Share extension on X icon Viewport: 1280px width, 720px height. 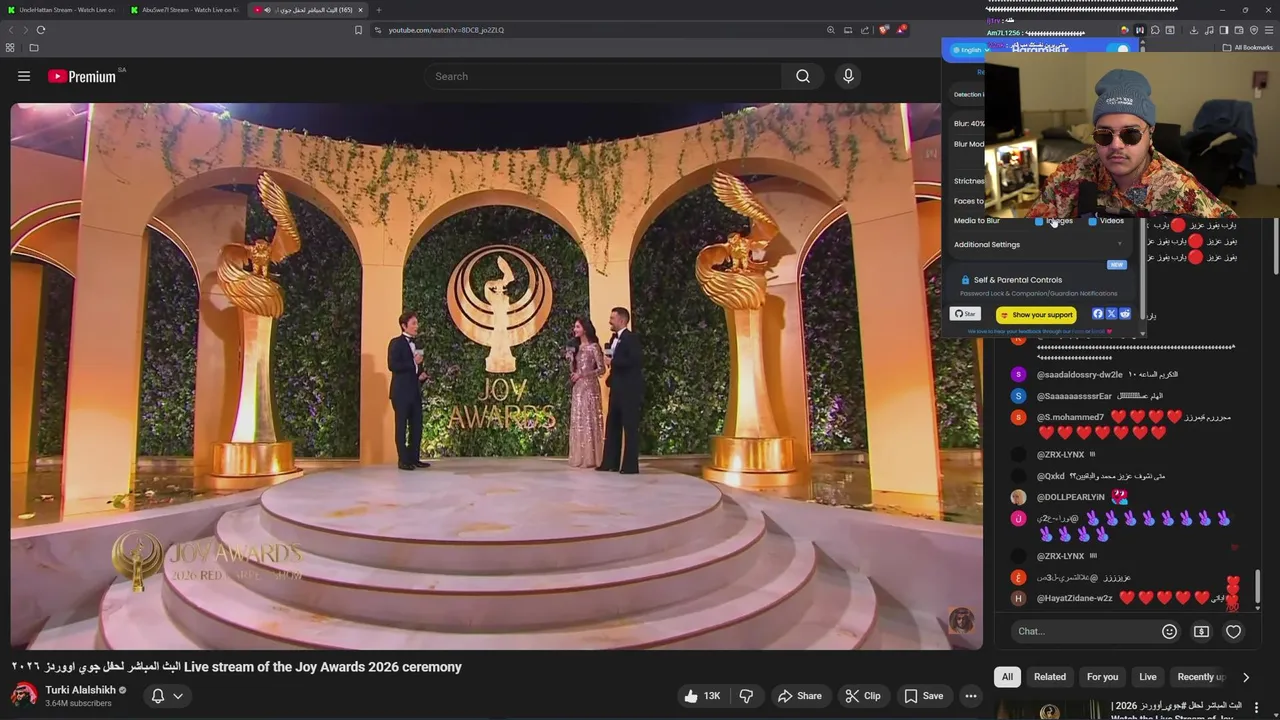[1111, 314]
